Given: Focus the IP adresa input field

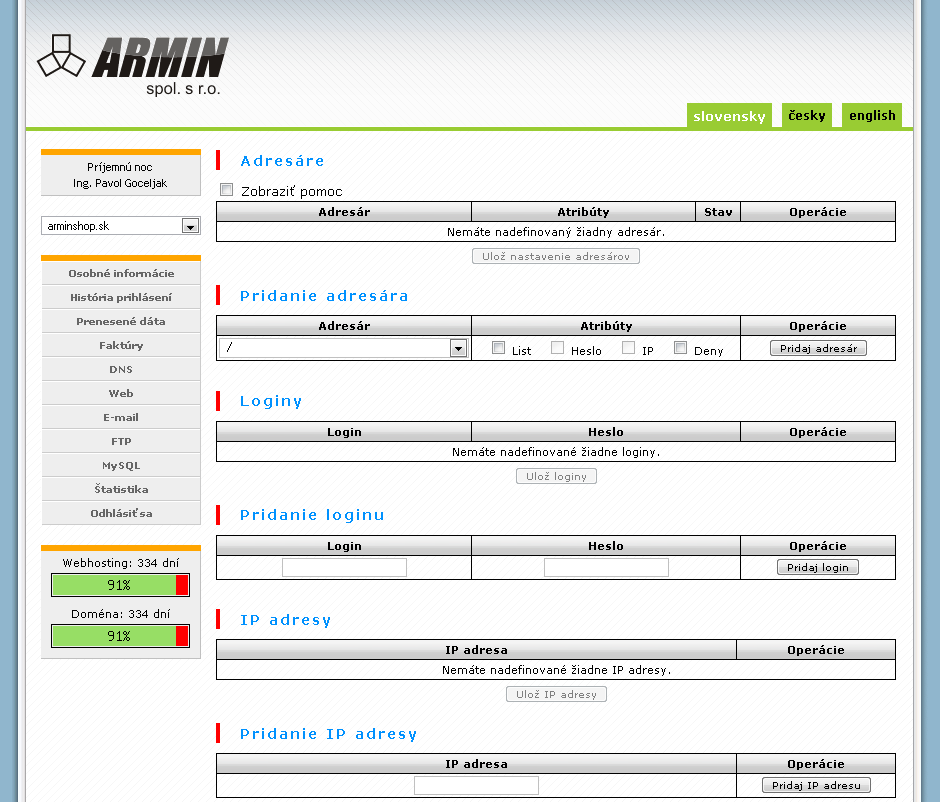Looking at the screenshot, I should (476, 785).
